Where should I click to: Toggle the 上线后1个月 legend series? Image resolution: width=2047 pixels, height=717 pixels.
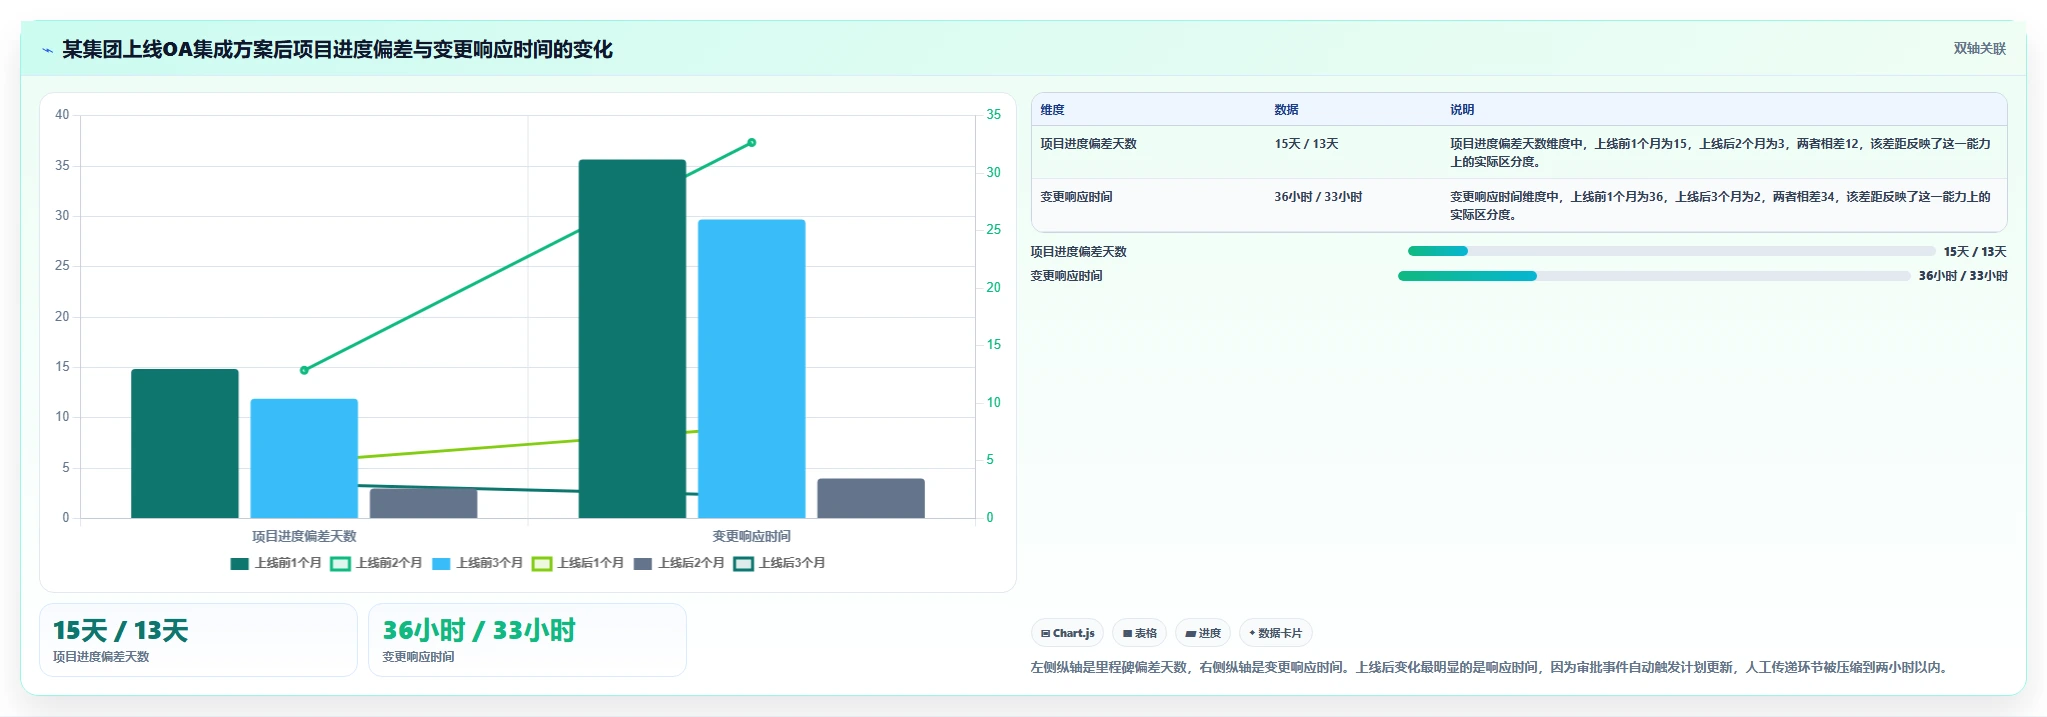pyautogui.click(x=579, y=564)
